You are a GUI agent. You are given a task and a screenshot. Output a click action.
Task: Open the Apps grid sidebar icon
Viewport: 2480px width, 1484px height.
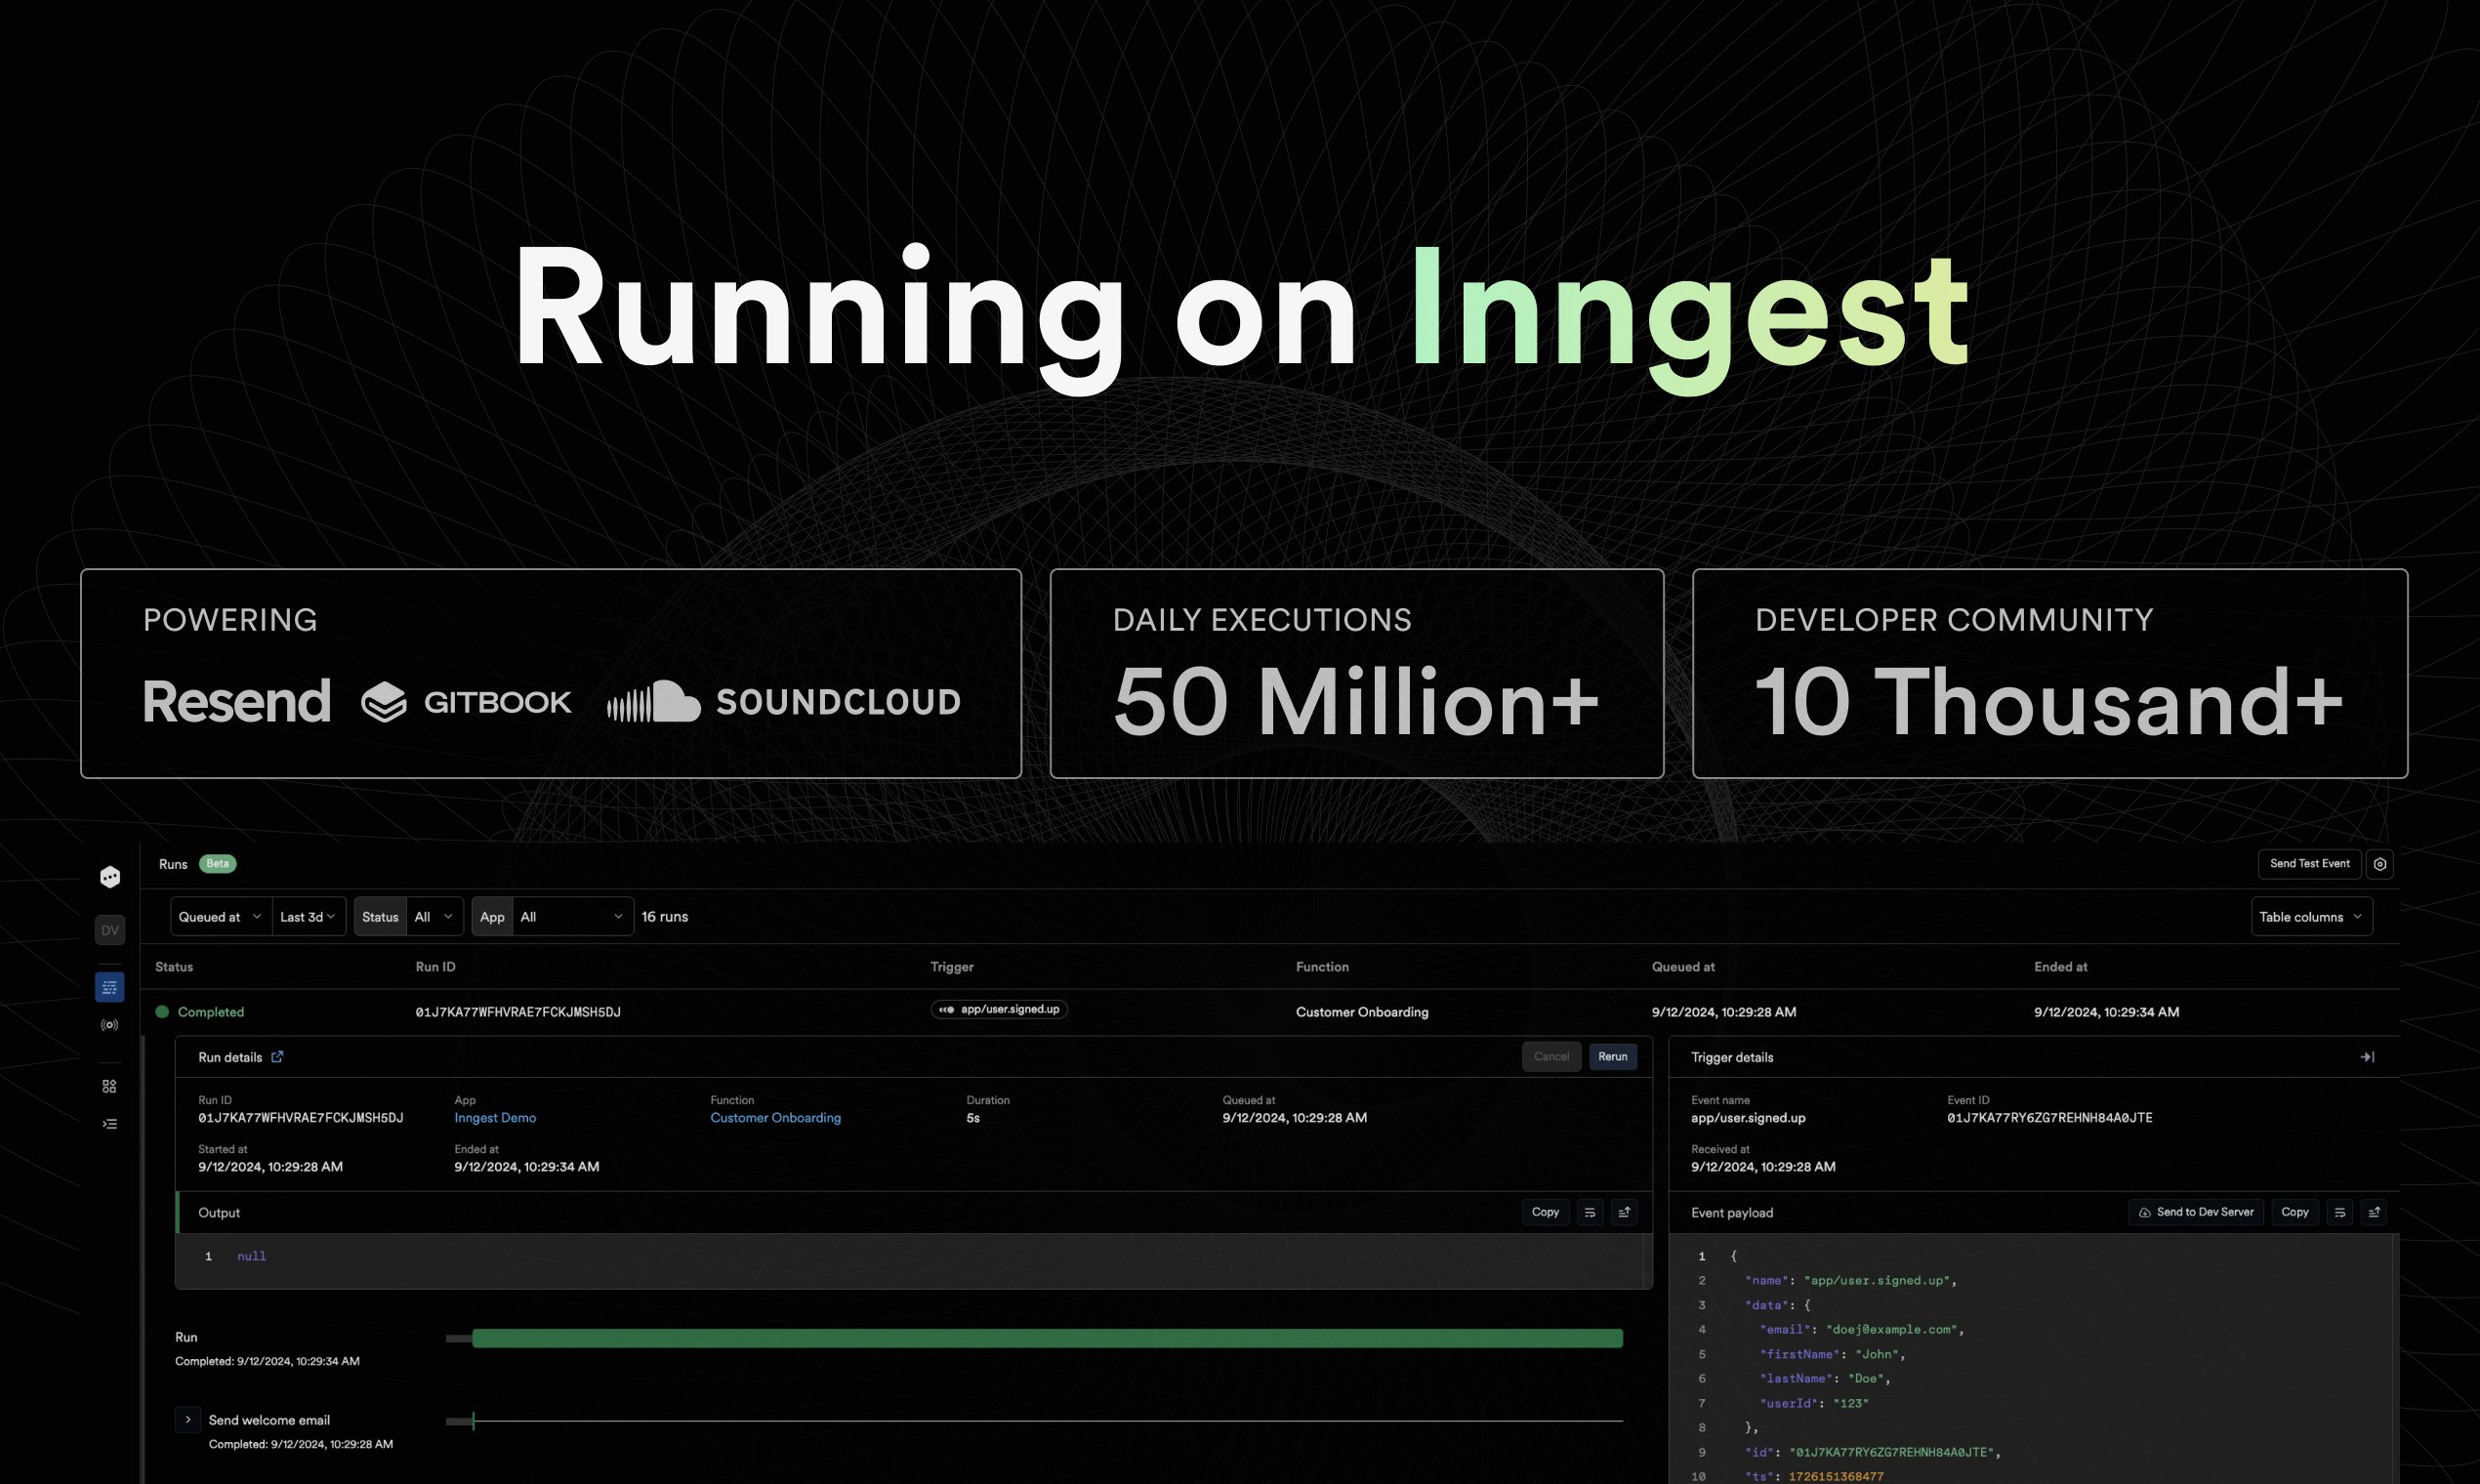click(x=110, y=1086)
